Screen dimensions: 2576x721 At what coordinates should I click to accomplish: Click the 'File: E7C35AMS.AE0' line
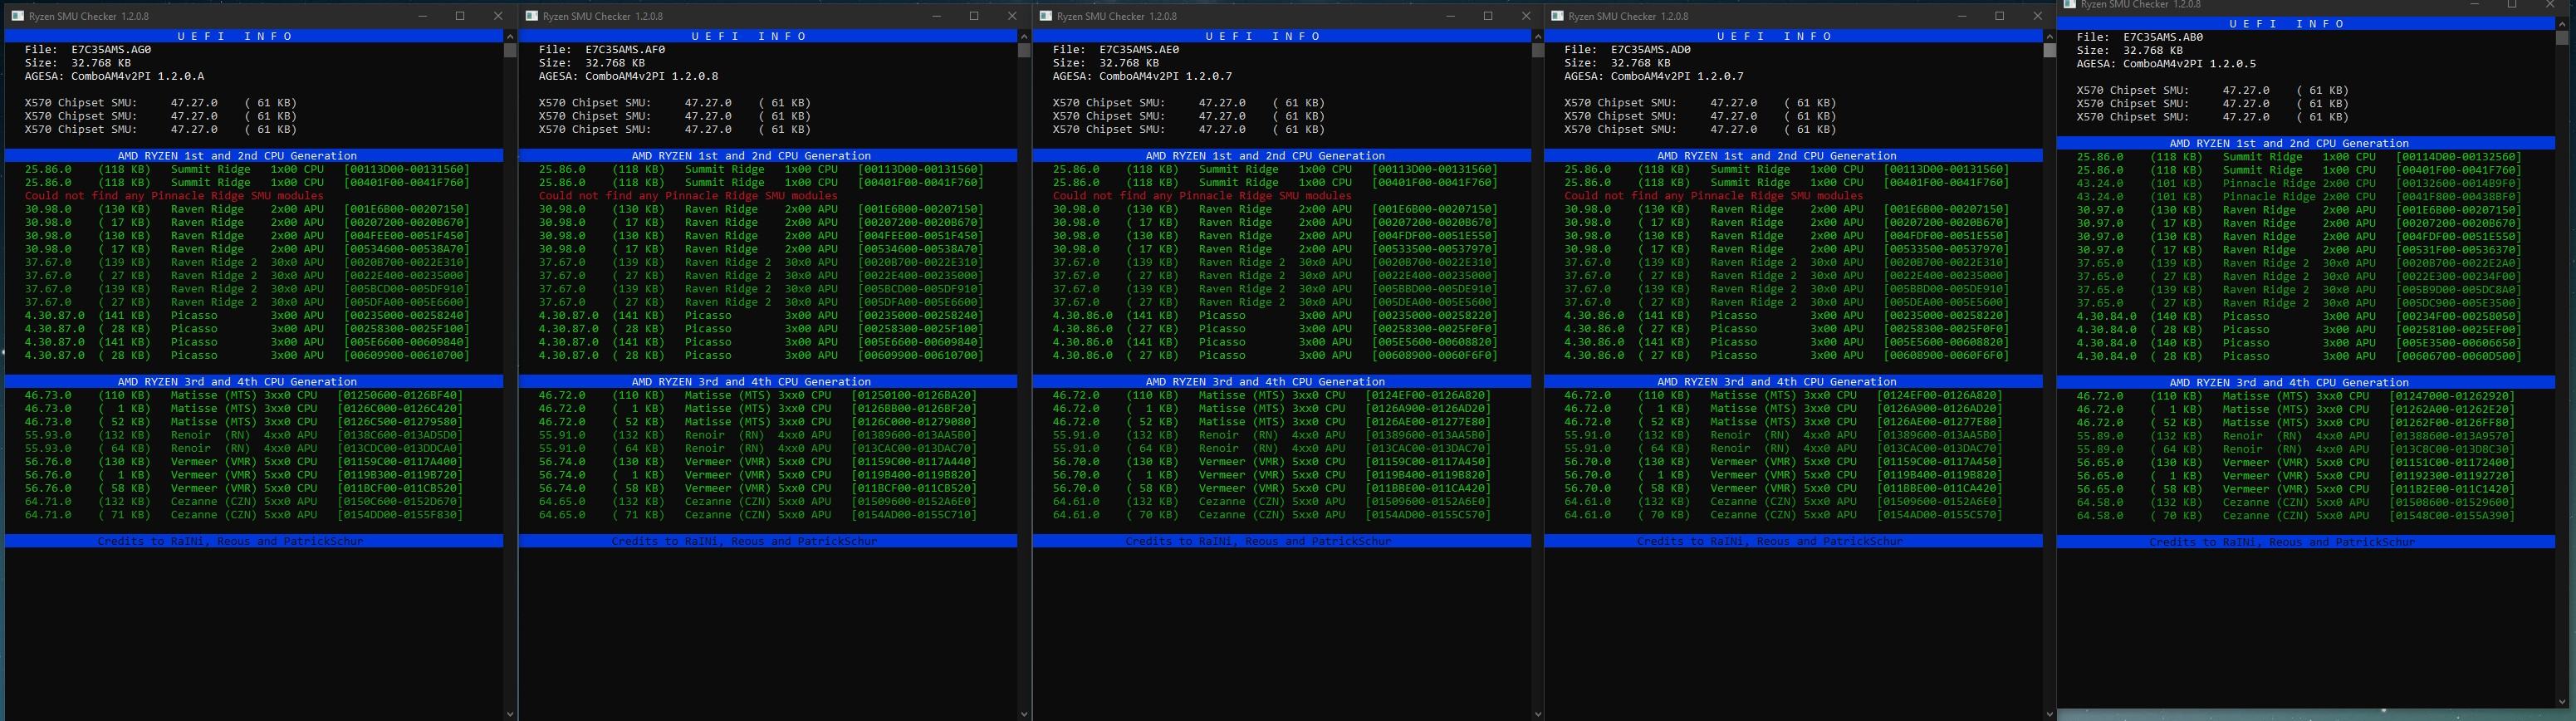point(1116,49)
